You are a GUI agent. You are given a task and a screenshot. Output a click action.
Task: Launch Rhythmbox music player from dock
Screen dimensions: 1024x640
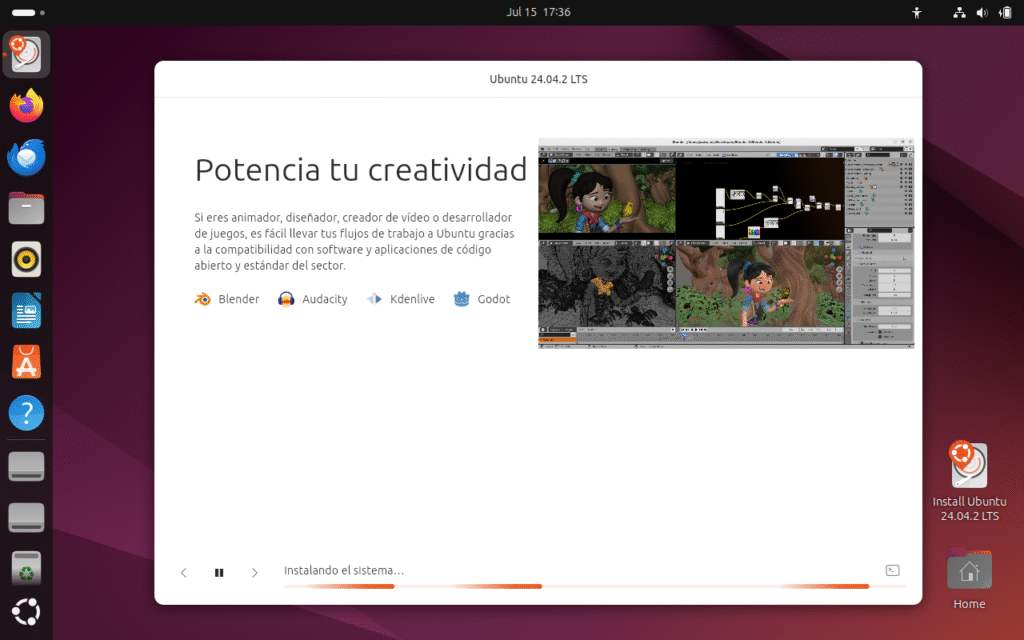click(26, 259)
